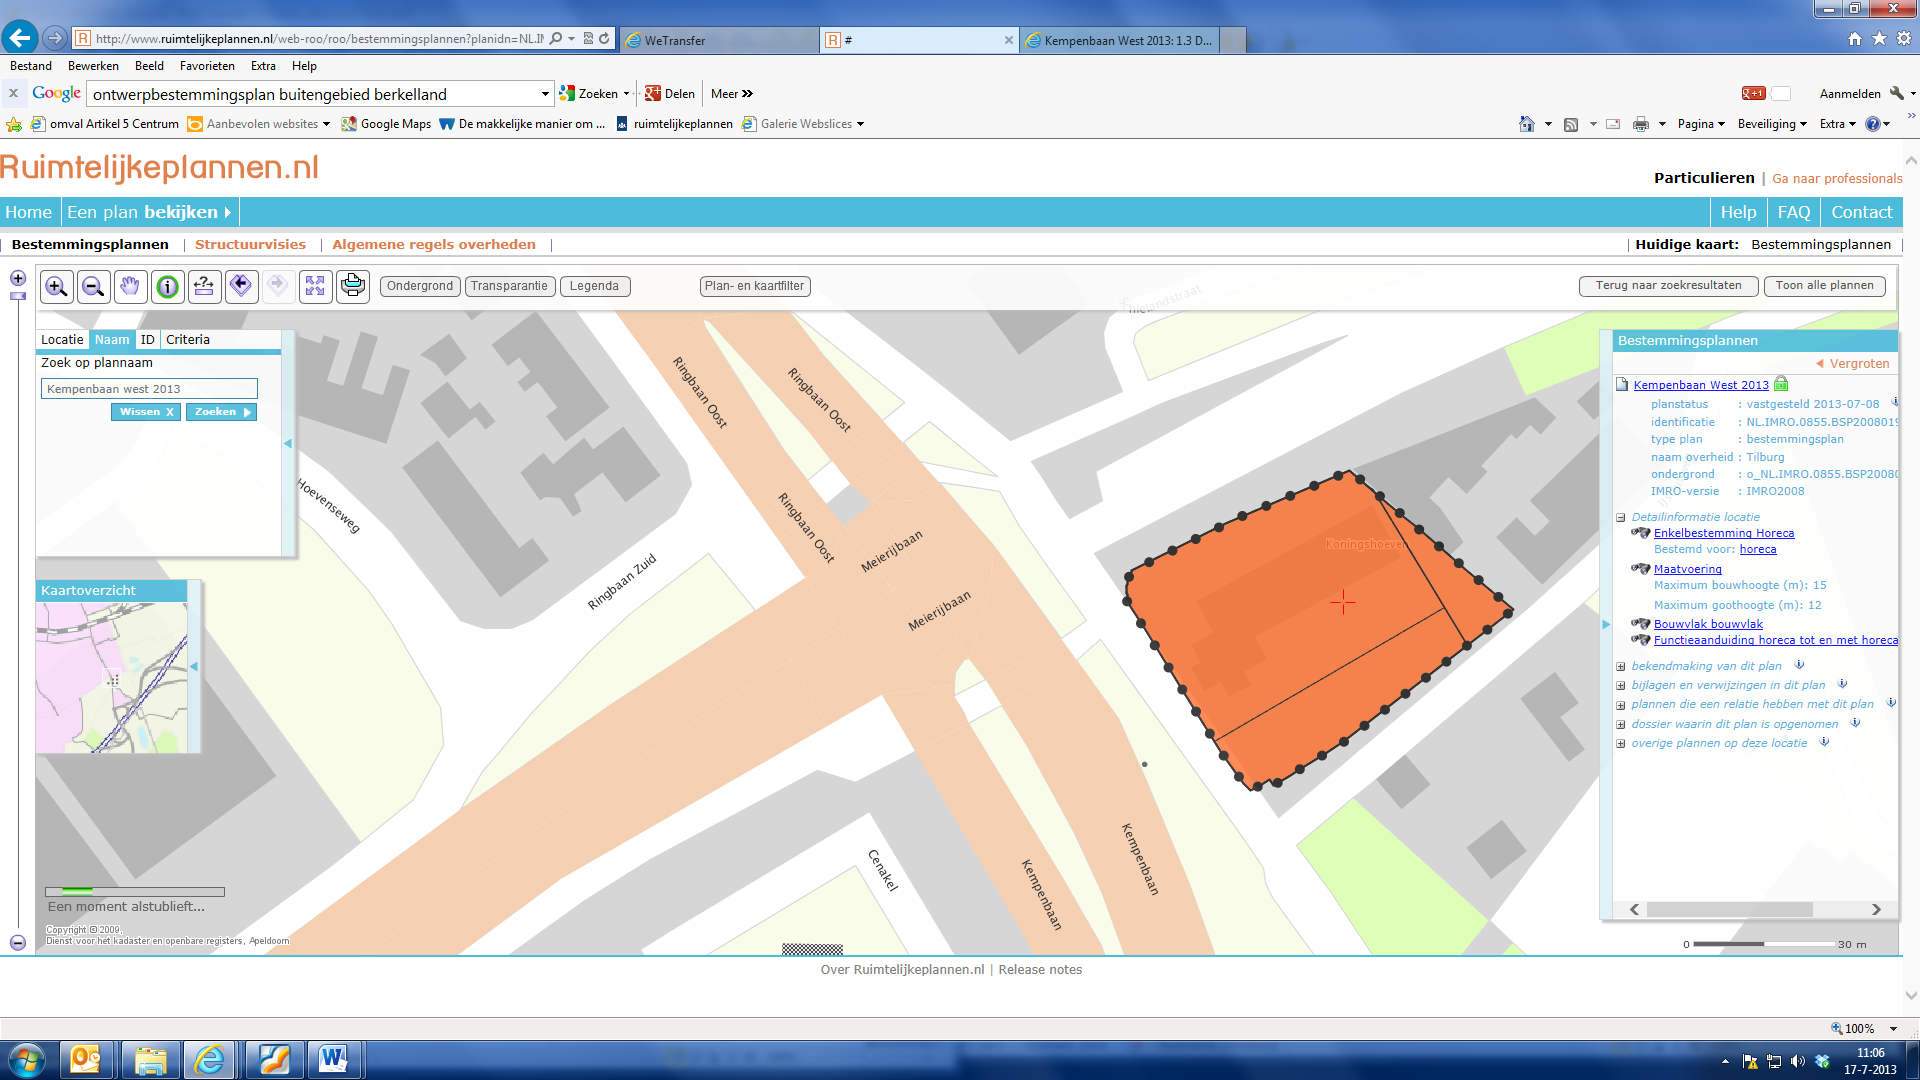This screenshot has height=1080, width=1920.
Task: Click info icon next to overige plannen op deze locatie
Action: pyautogui.click(x=1824, y=742)
